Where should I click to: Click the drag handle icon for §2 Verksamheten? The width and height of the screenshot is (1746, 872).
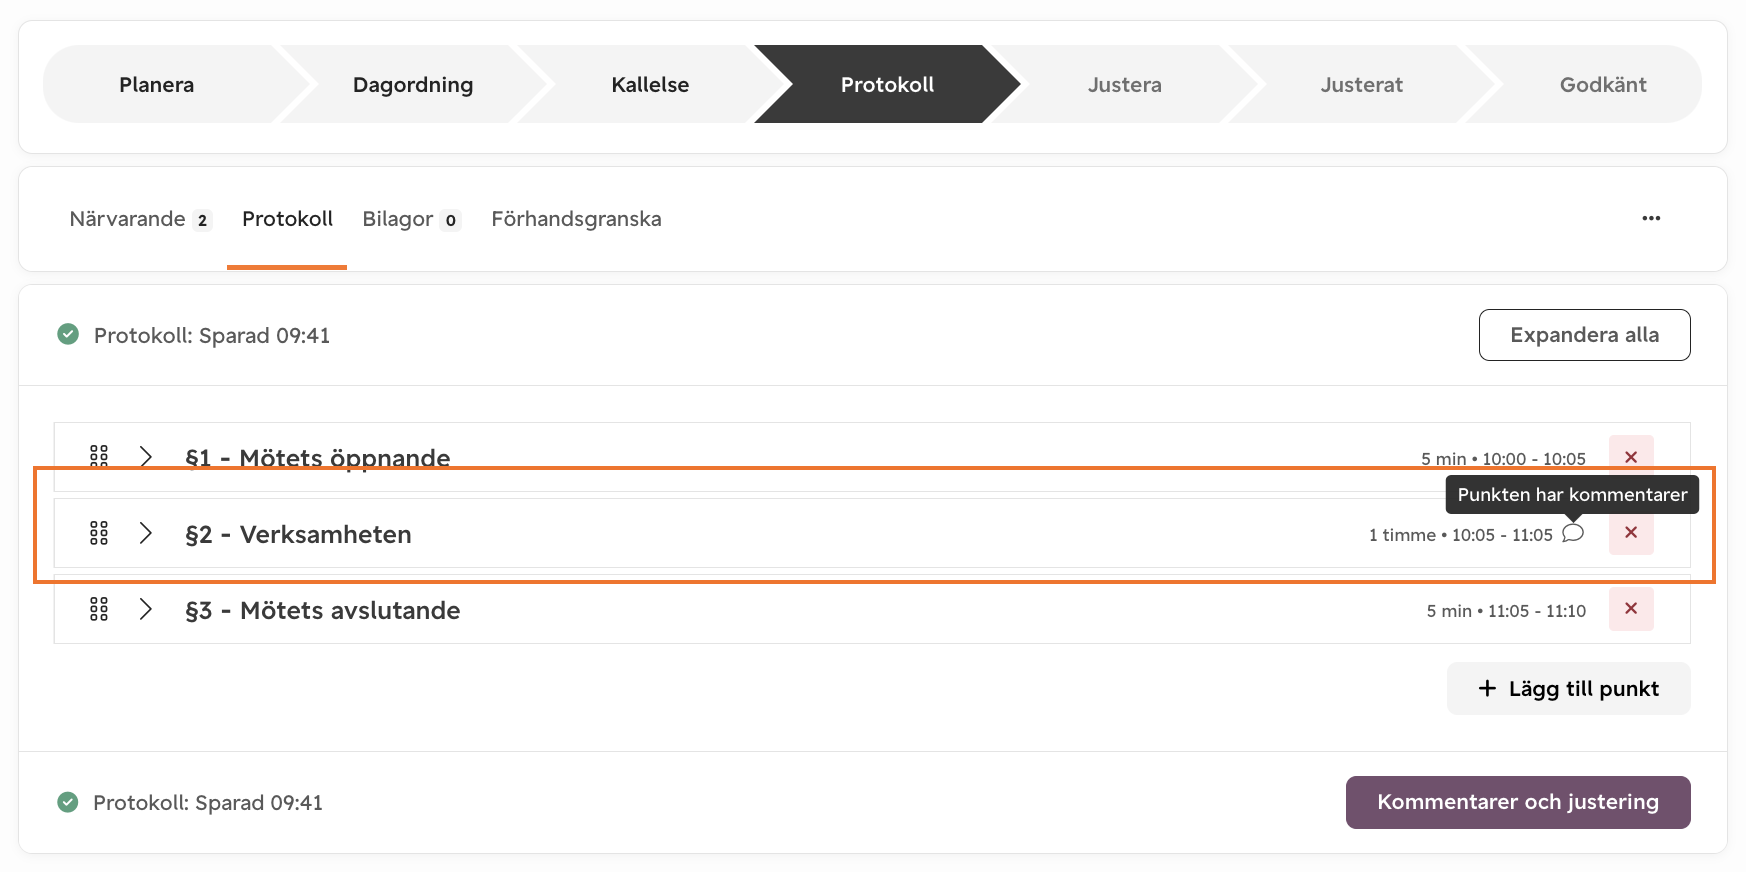[x=99, y=533]
